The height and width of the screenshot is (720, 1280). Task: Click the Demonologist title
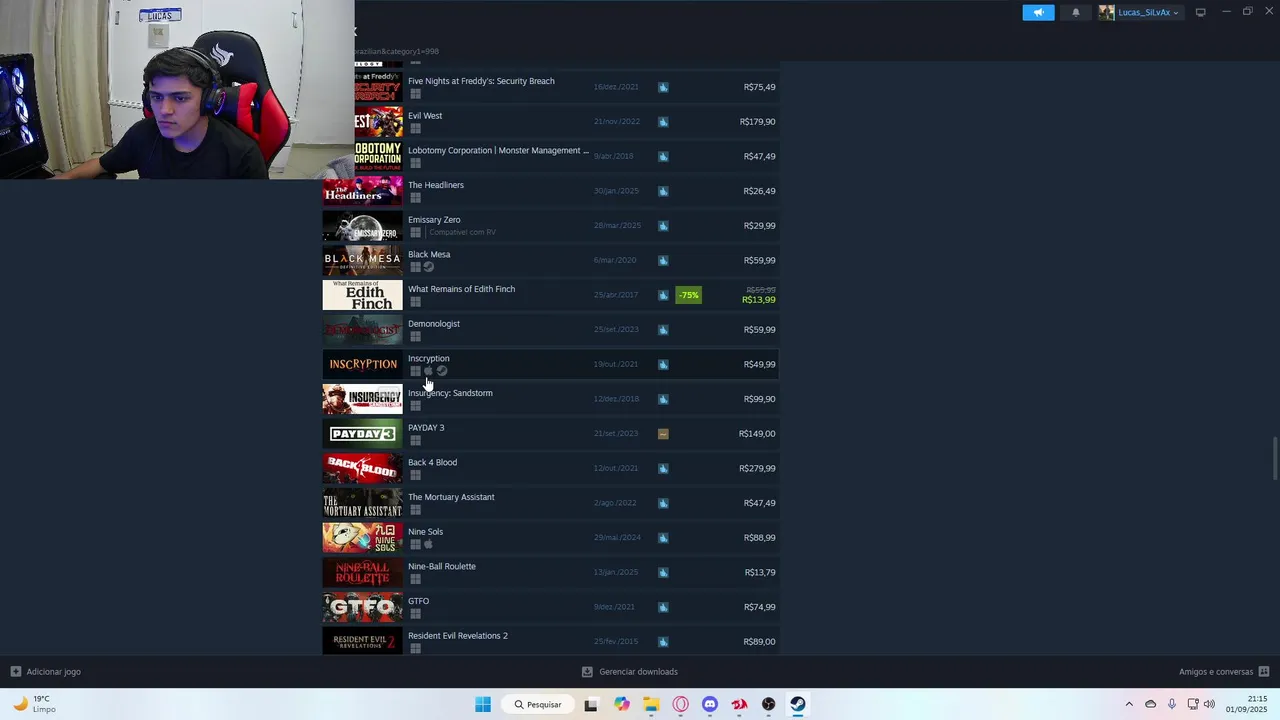pyautogui.click(x=434, y=324)
